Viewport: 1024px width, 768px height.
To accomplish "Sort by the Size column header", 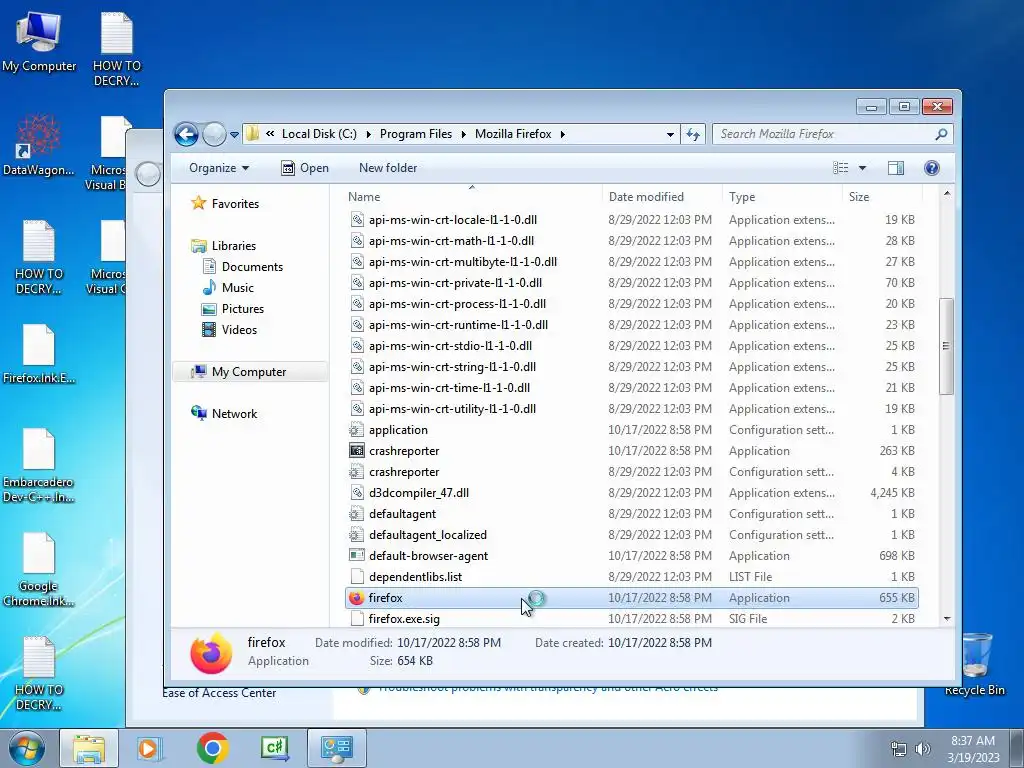I will (x=882, y=197).
